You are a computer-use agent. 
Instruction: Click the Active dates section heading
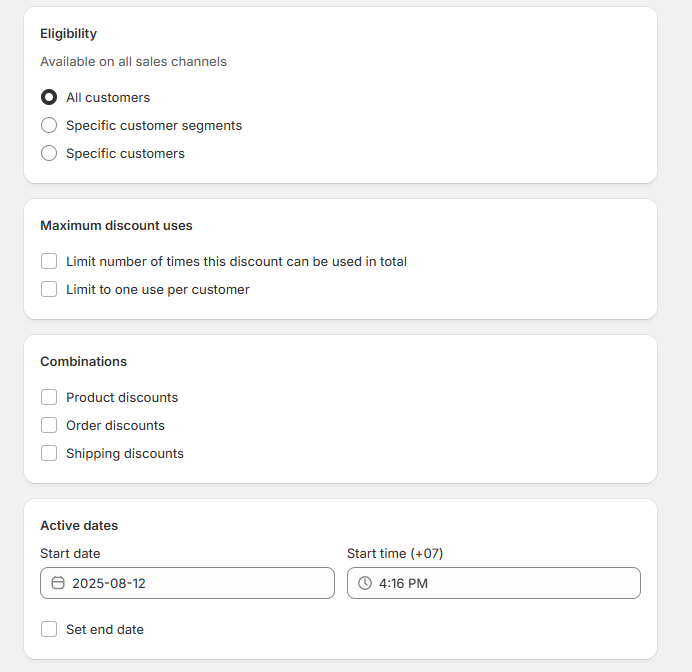pyautogui.click(x=79, y=526)
